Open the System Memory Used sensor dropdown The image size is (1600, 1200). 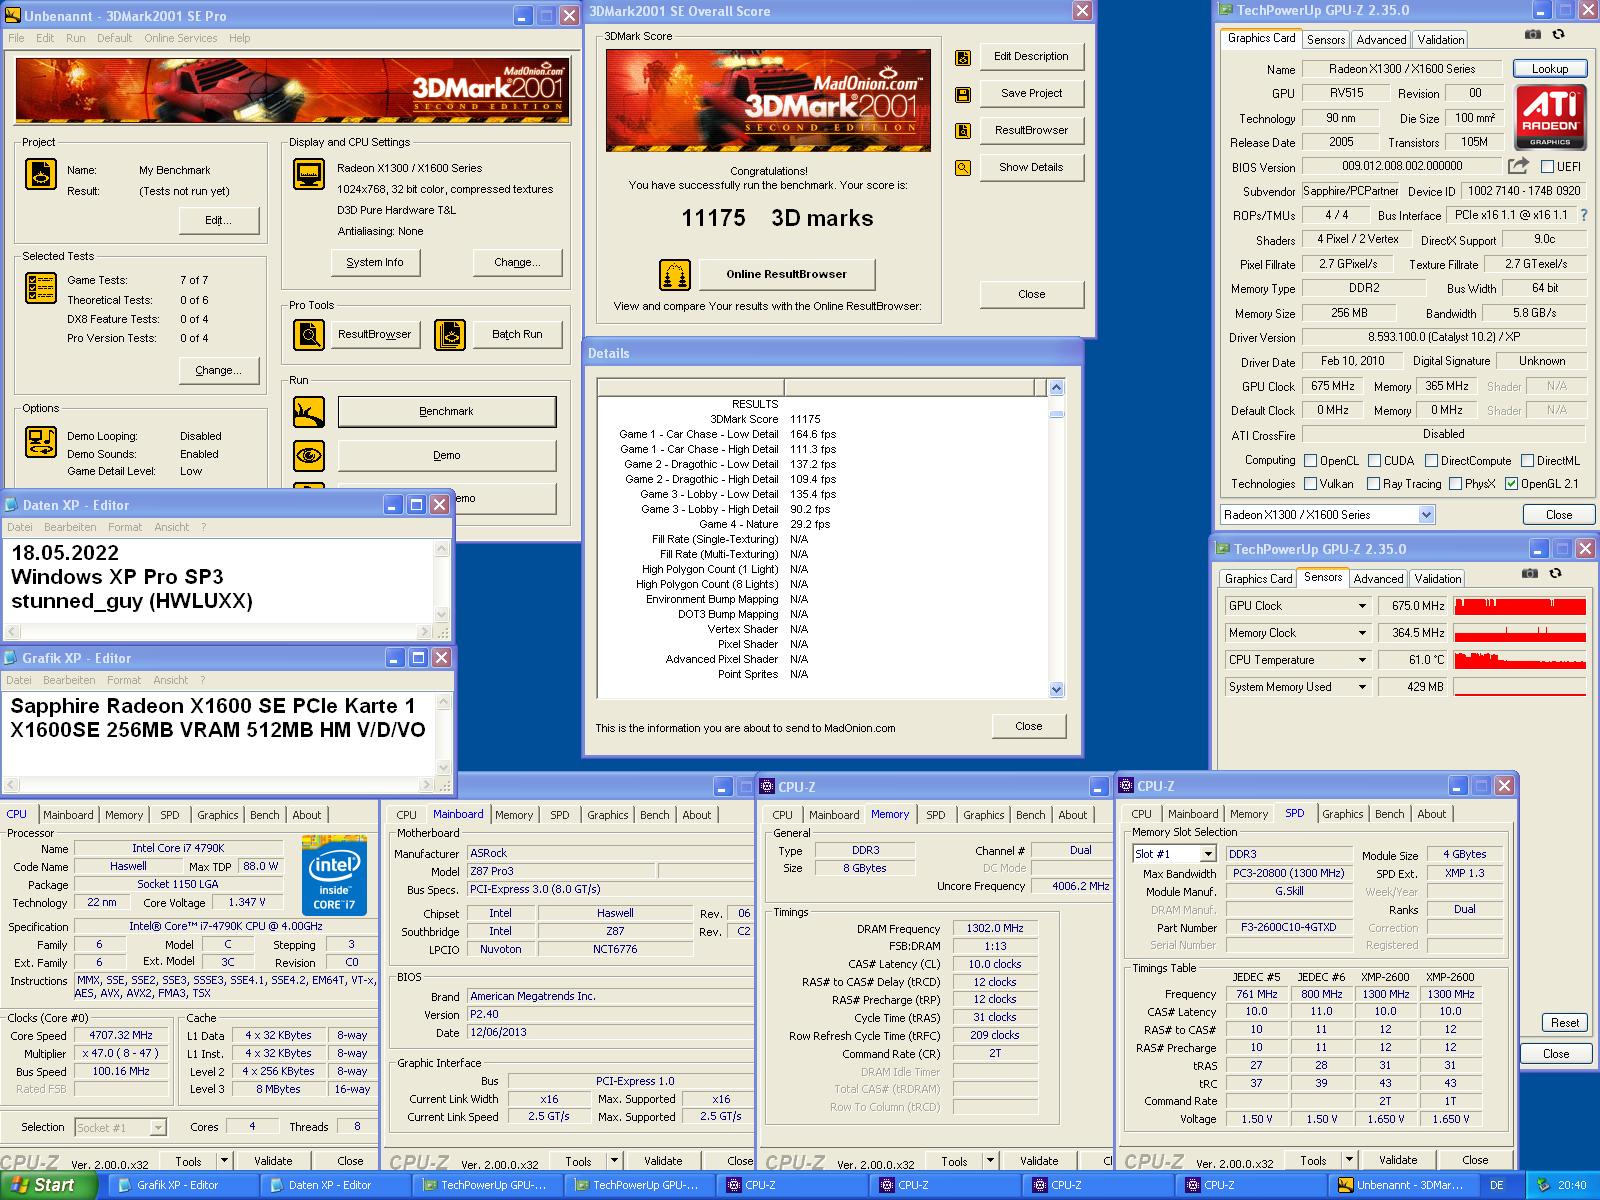click(x=1361, y=687)
